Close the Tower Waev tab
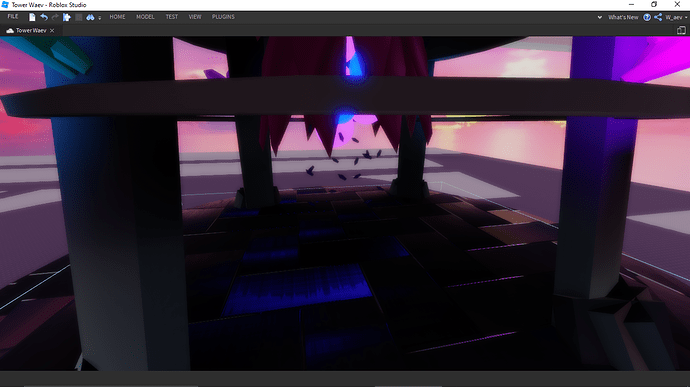Viewport: 690px width, 387px height. tap(52, 30)
